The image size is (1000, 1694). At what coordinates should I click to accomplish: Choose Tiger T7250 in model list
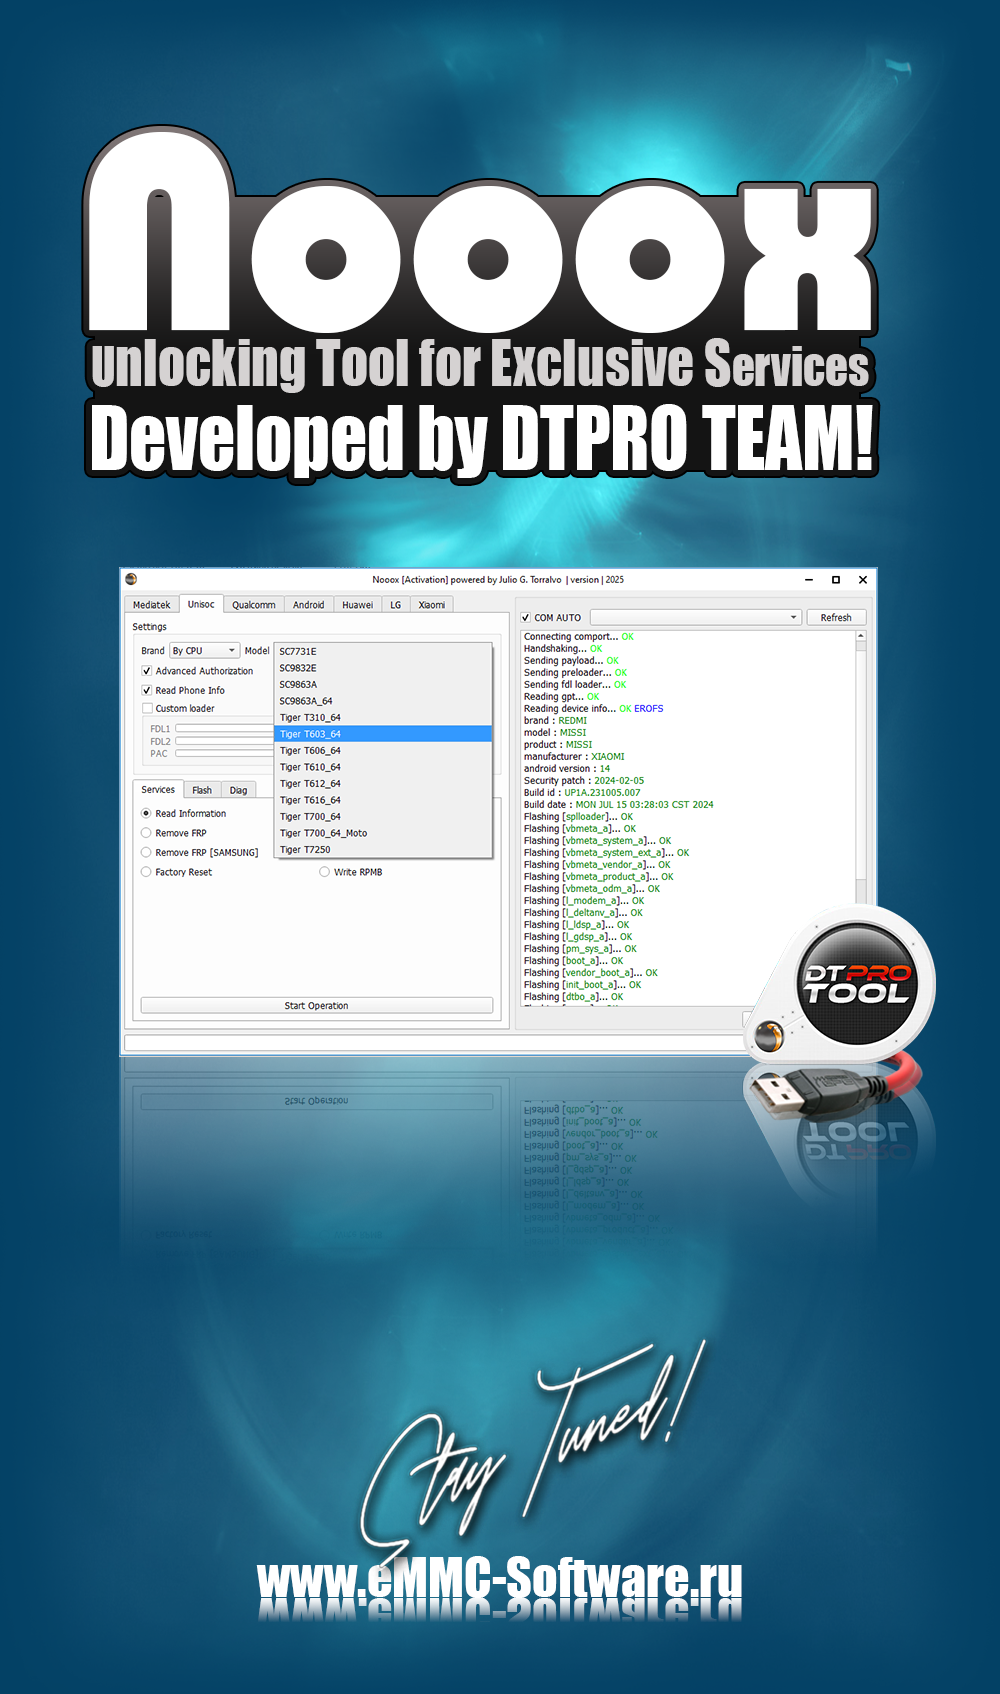[x=383, y=850]
